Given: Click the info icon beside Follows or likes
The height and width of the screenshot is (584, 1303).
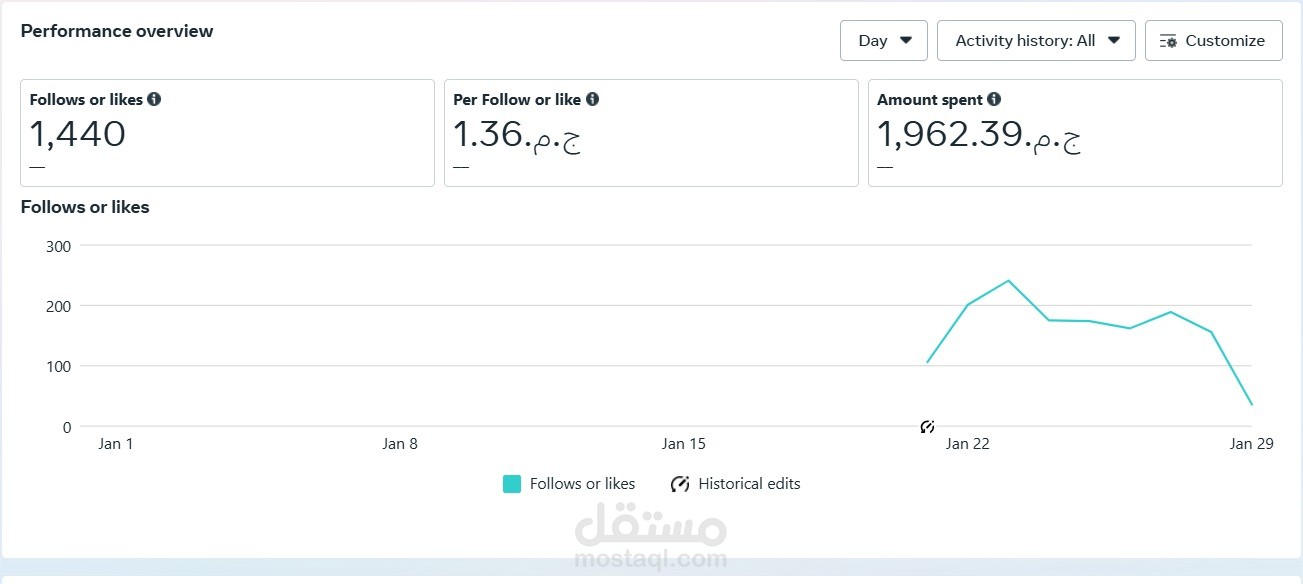Looking at the screenshot, I should (154, 99).
